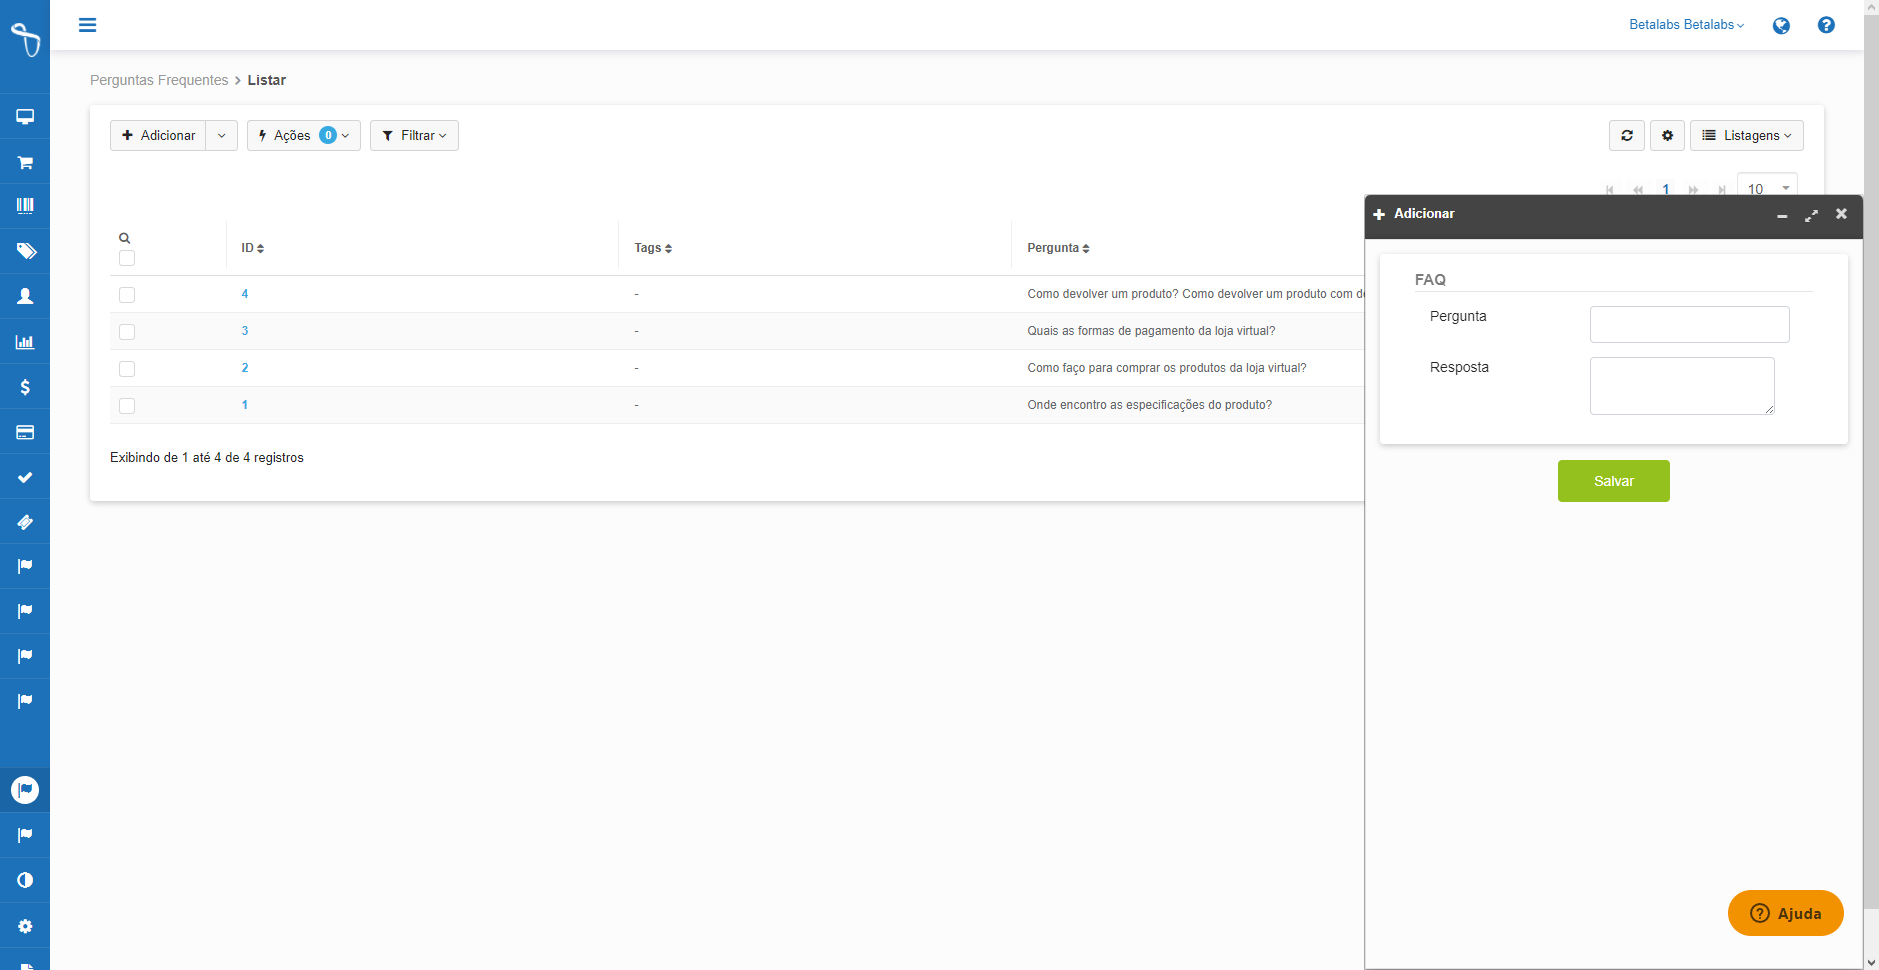Check the checkbox for row ID 4
The height and width of the screenshot is (970, 1879).
click(127, 295)
